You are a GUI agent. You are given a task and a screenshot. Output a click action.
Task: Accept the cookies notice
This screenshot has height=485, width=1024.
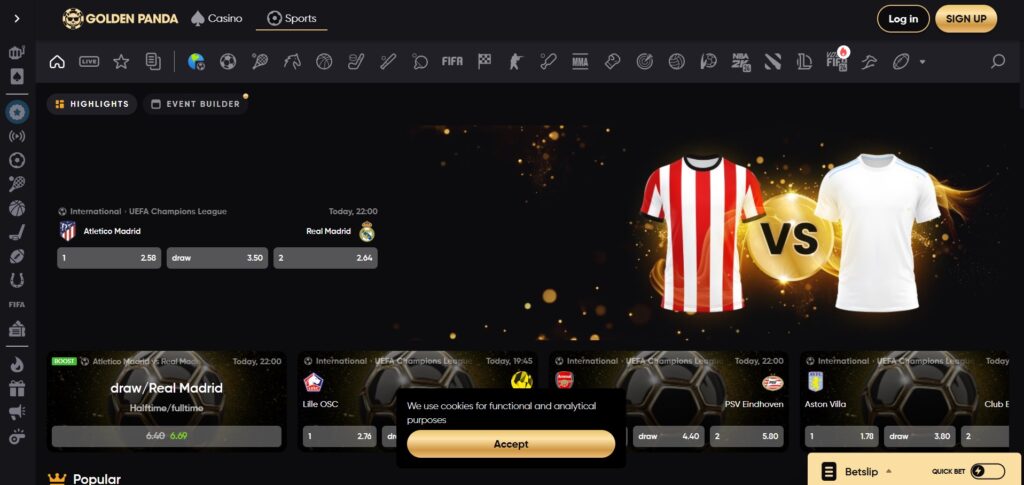pos(511,444)
